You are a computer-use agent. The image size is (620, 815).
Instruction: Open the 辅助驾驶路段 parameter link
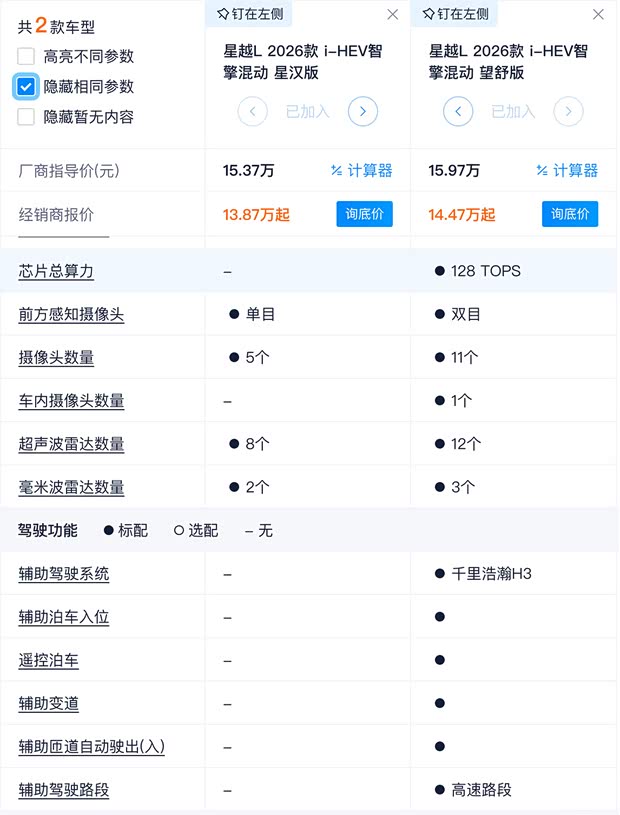[x=64, y=790]
